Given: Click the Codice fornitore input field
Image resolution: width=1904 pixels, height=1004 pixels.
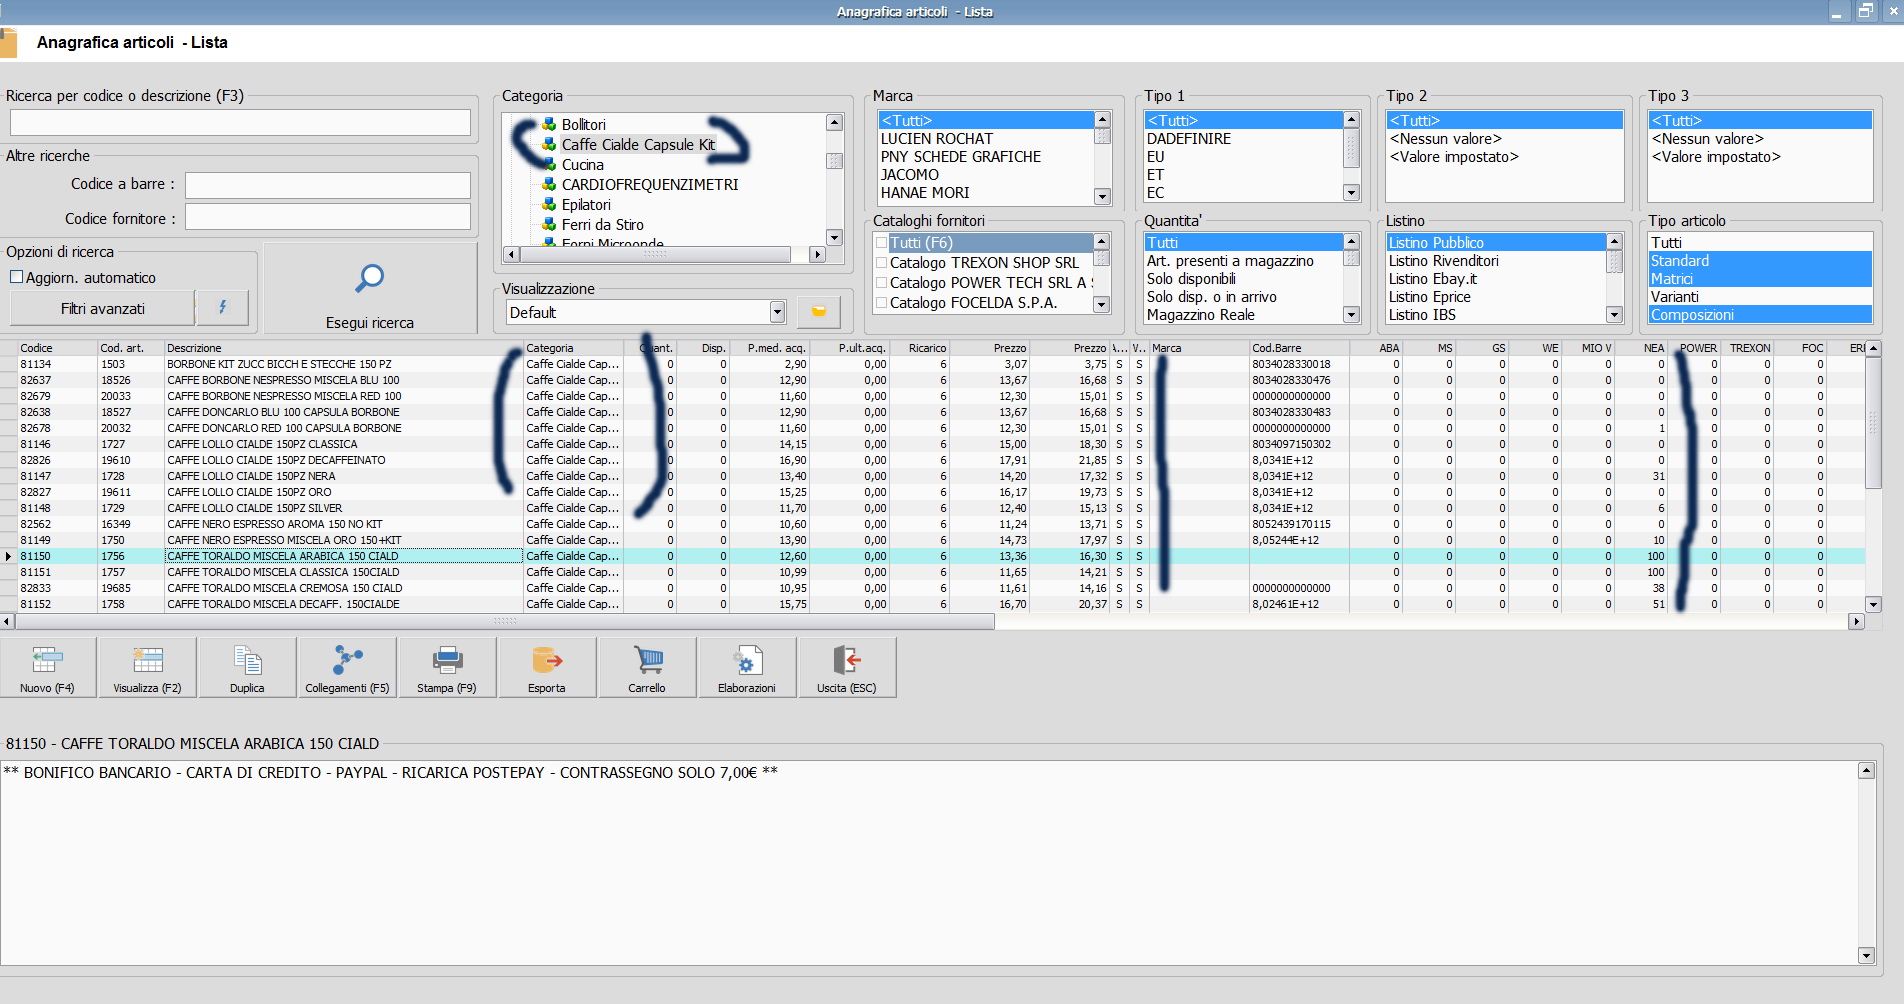Looking at the screenshot, I should [328, 217].
